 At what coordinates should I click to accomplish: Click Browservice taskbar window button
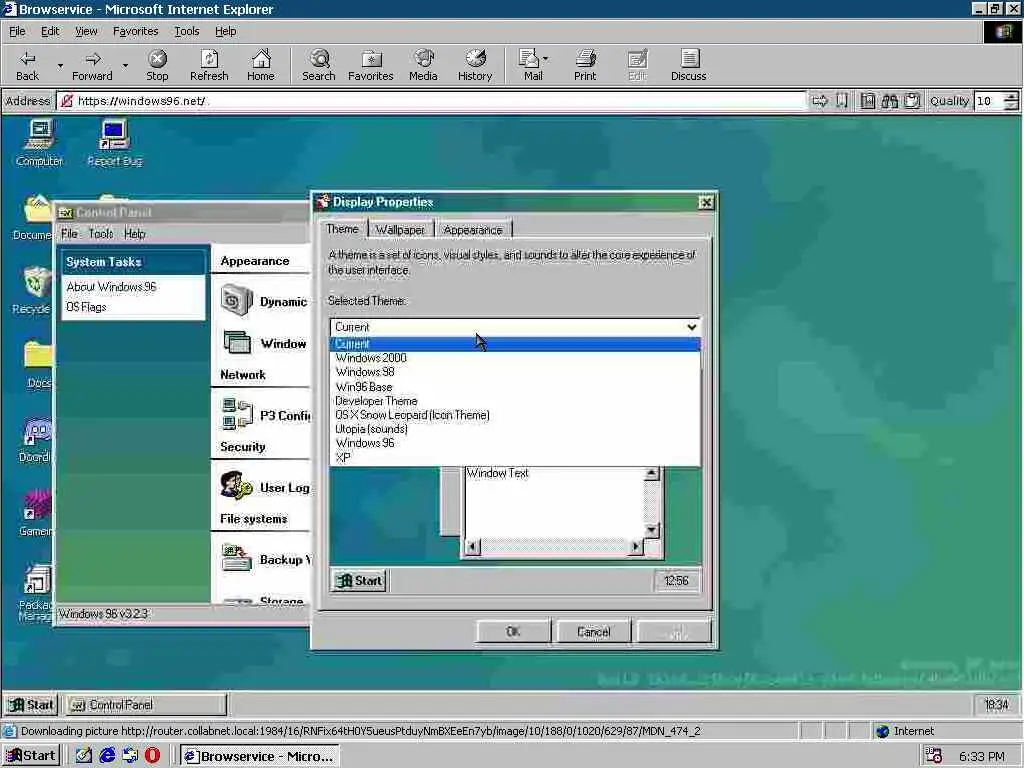(x=259, y=756)
